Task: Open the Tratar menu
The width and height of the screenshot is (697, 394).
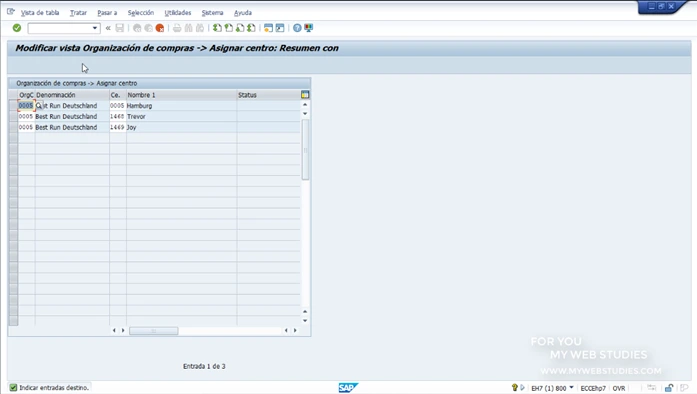Action: pyautogui.click(x=78, y=13)
